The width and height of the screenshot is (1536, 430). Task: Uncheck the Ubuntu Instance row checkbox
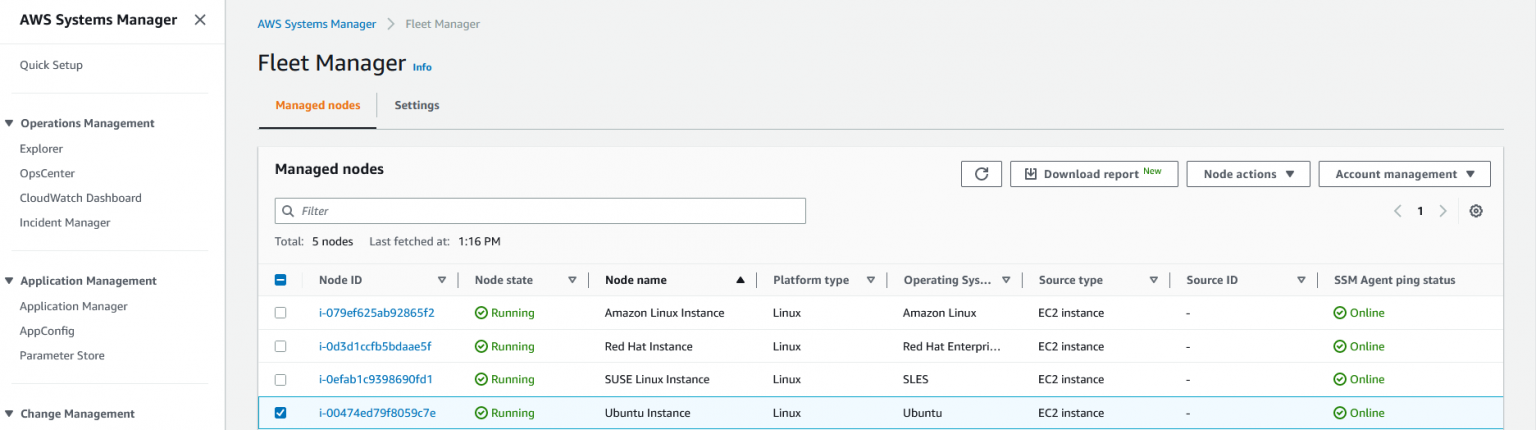click(x=280, y=413)
